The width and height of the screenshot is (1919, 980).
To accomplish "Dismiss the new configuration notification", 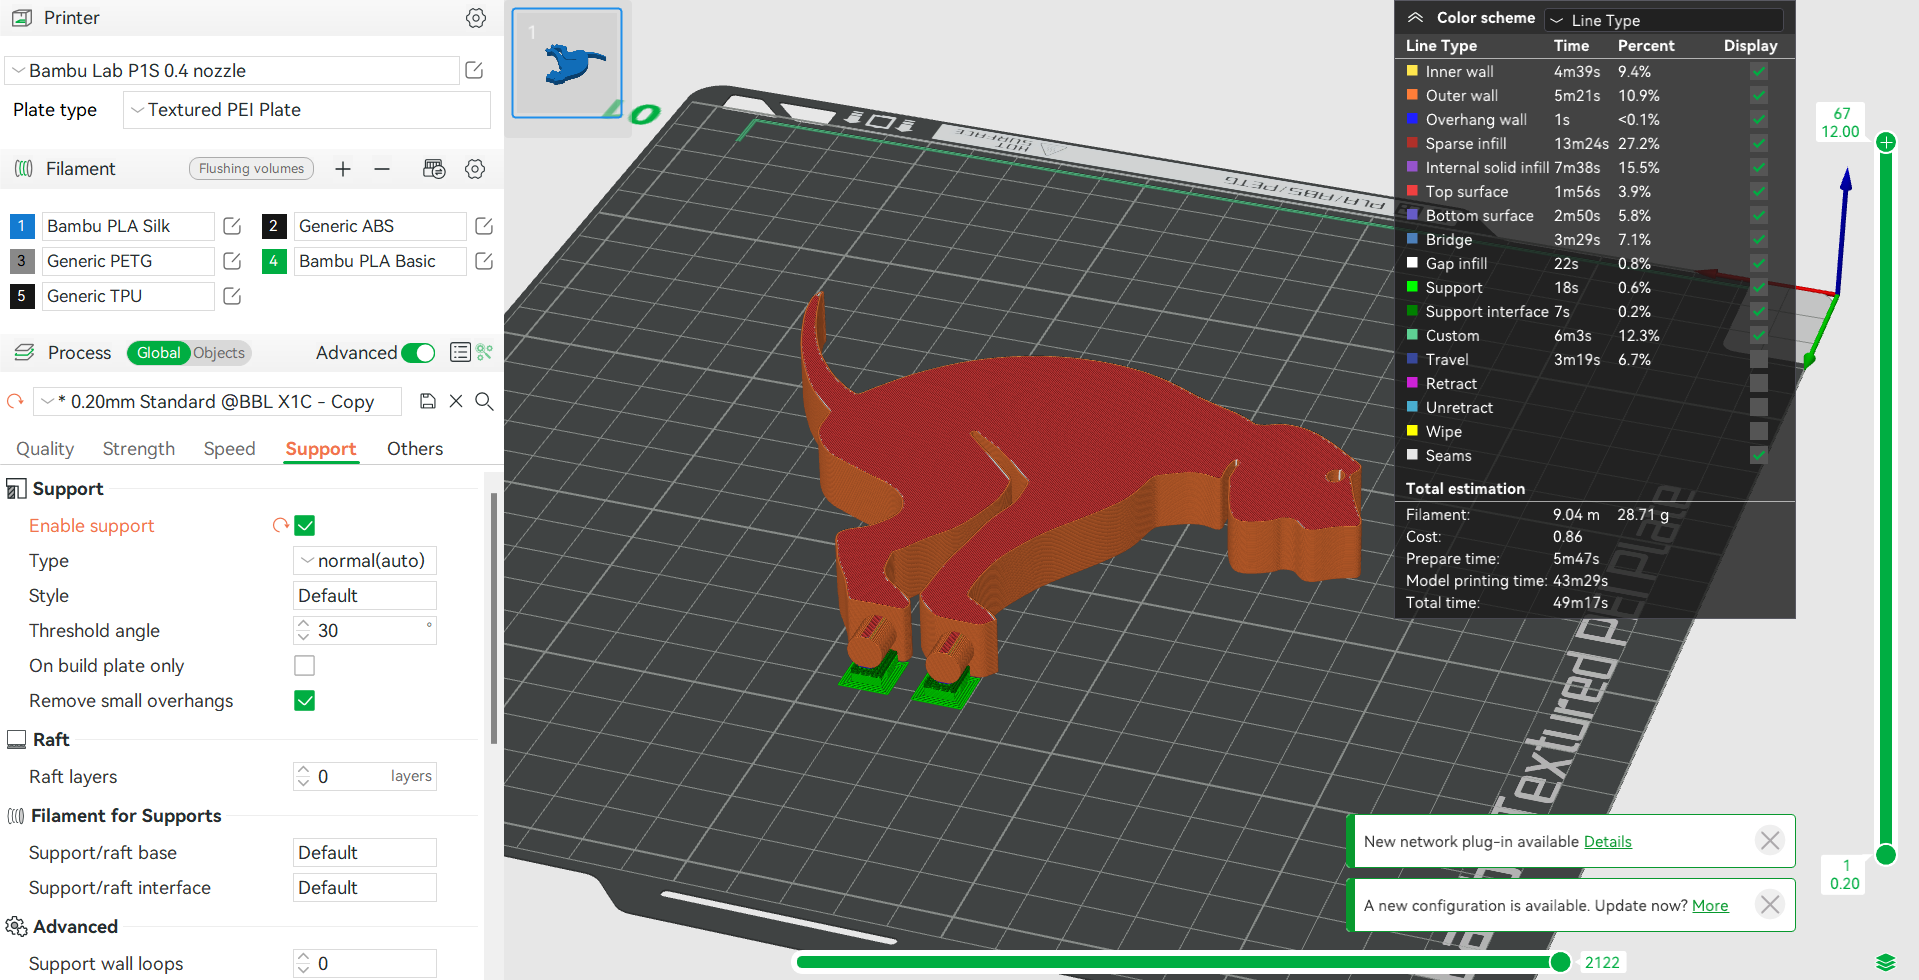I will [1770, 905].
